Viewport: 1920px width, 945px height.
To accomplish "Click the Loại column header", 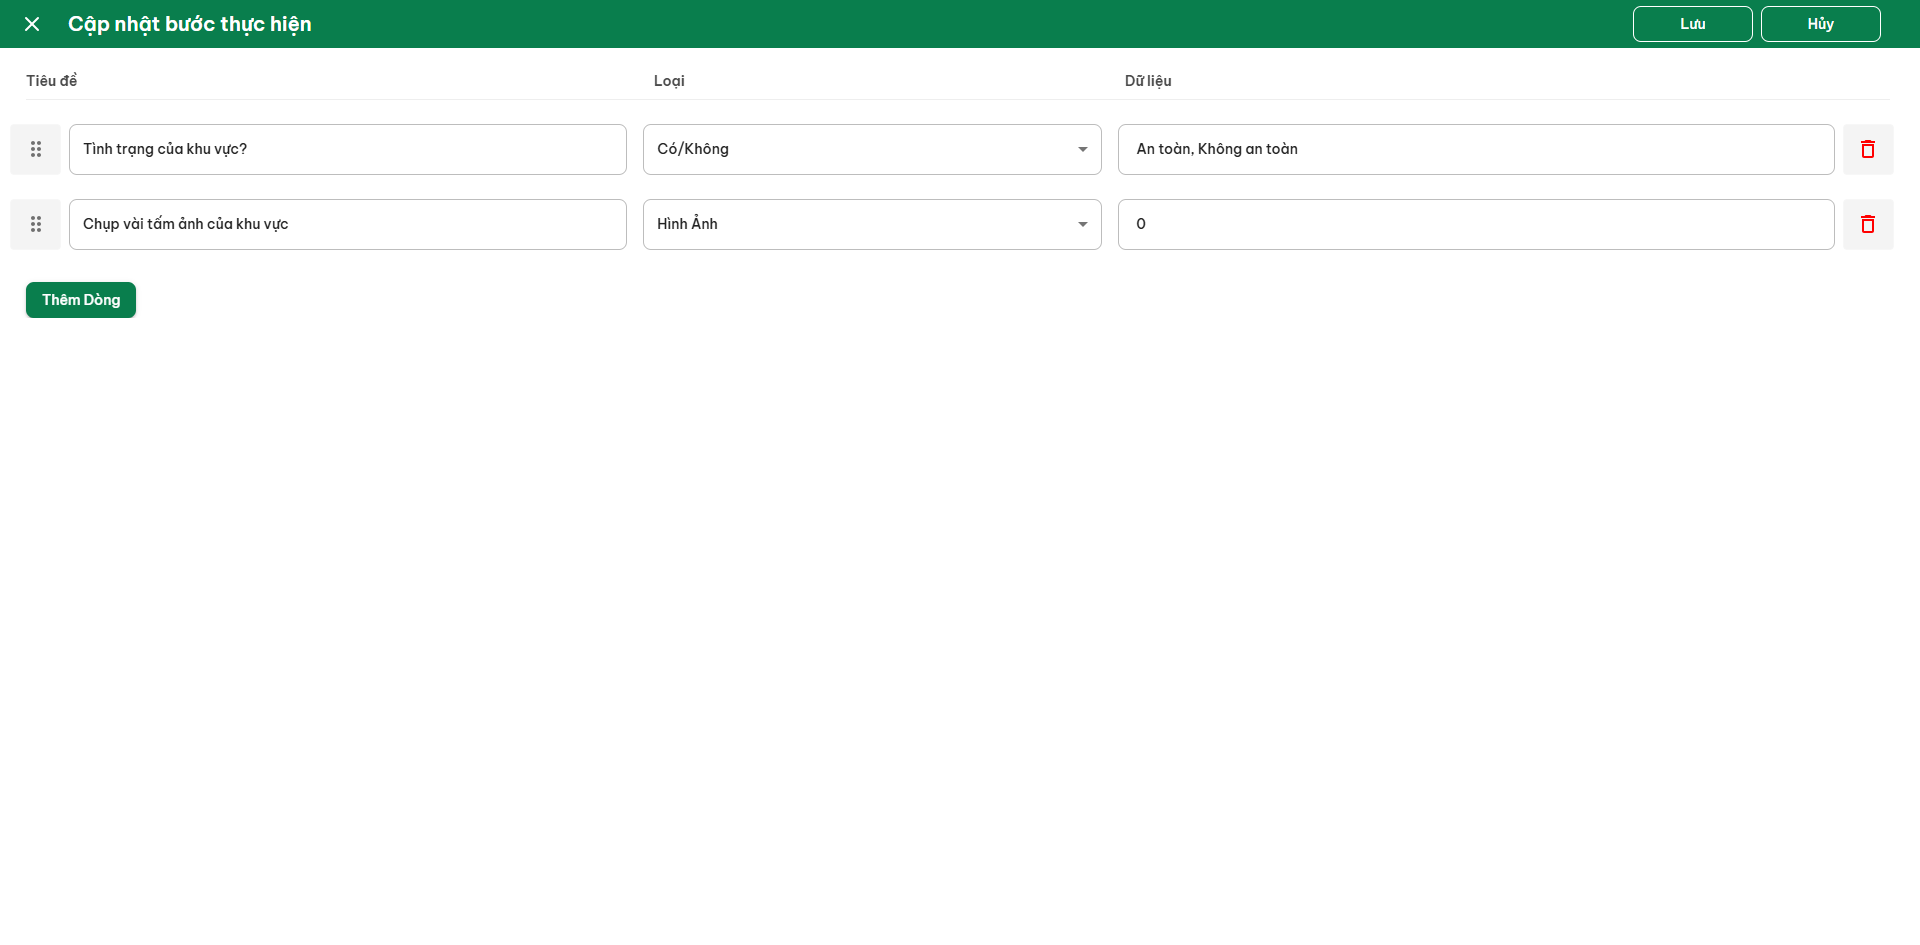I will (669, 81).
